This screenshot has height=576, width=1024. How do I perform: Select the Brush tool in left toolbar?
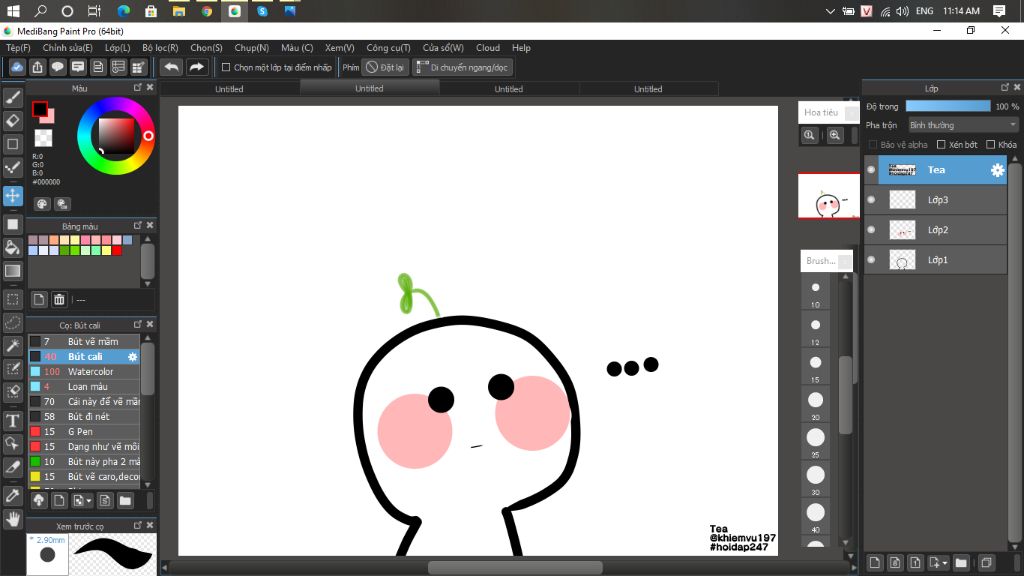13,97
